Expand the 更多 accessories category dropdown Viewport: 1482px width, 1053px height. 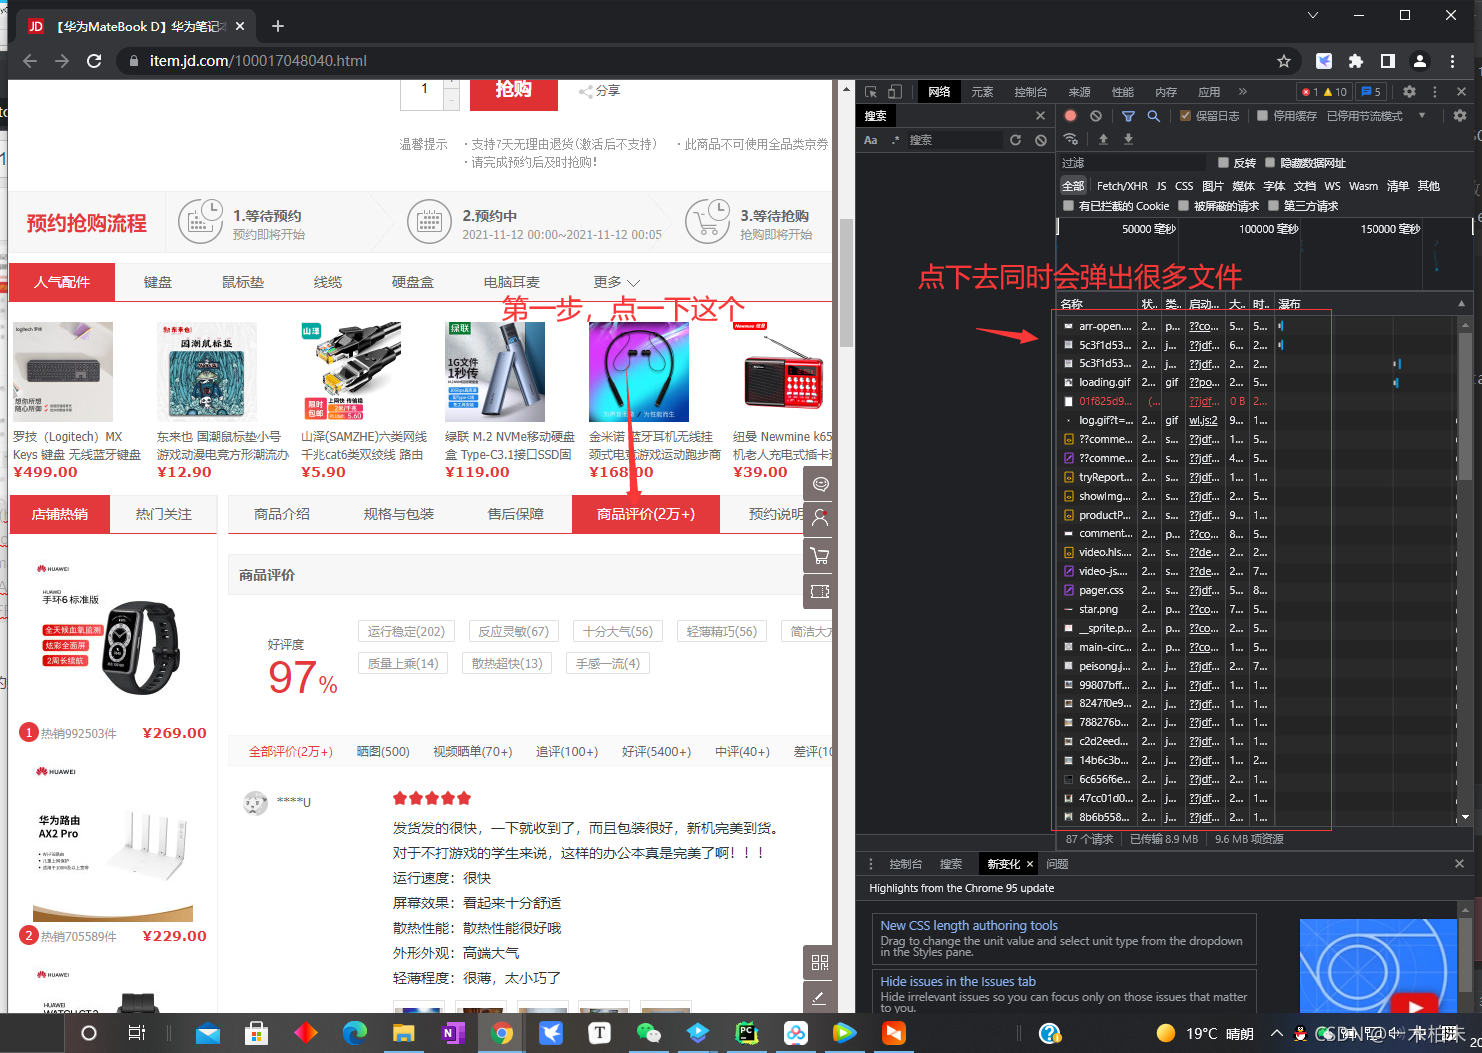click(616, 282)
